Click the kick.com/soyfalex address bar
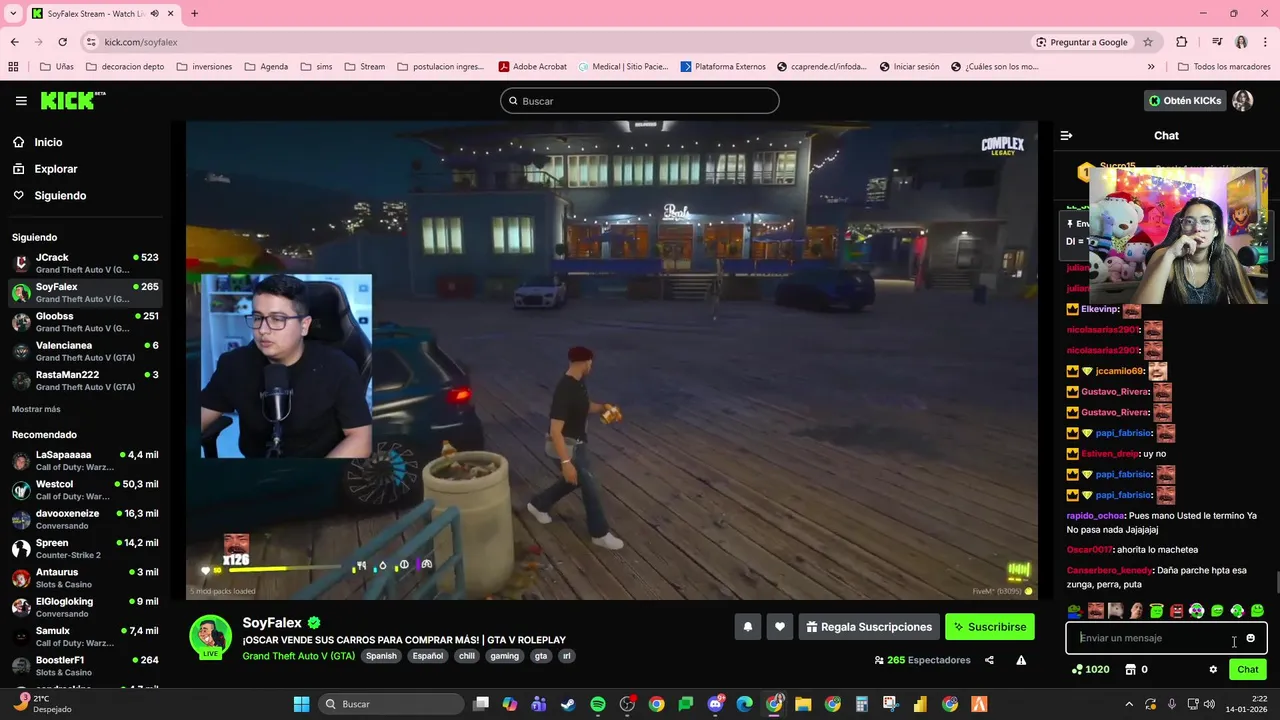1280x720 pixels. [560, 42]
